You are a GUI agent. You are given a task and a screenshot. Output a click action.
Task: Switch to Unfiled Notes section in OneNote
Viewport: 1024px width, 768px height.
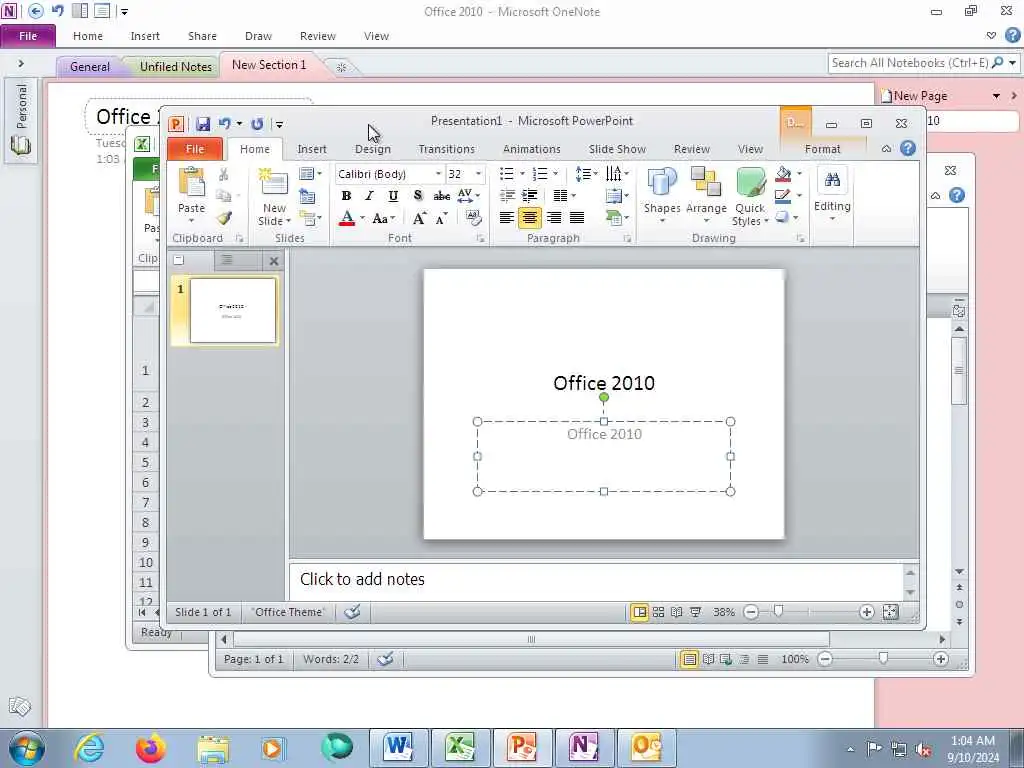tap(175, 67)
